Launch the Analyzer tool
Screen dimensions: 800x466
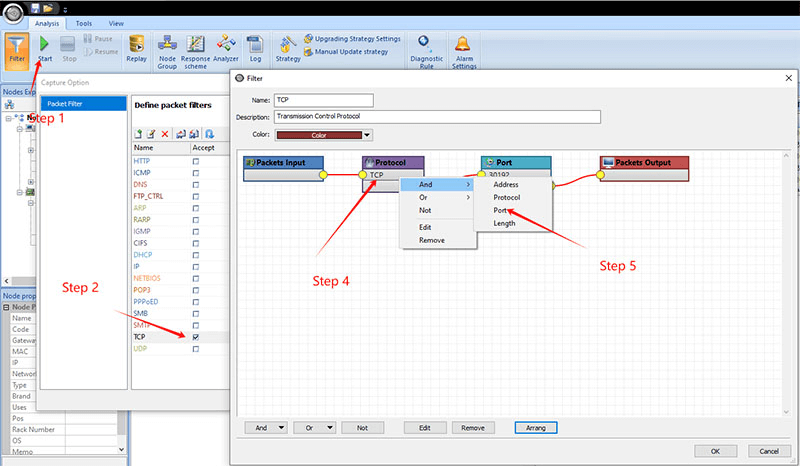pos(226,45)
